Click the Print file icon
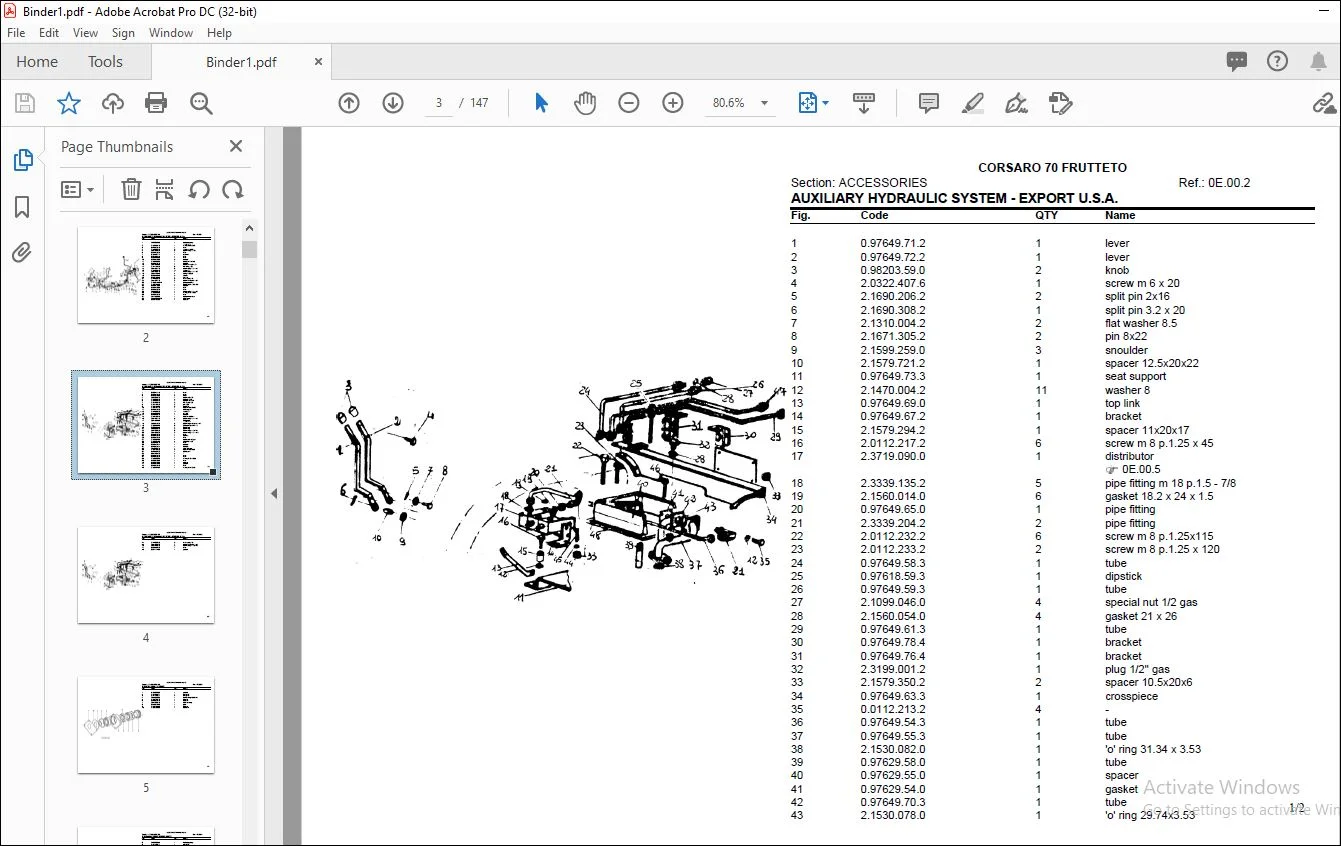 [156, 103]
